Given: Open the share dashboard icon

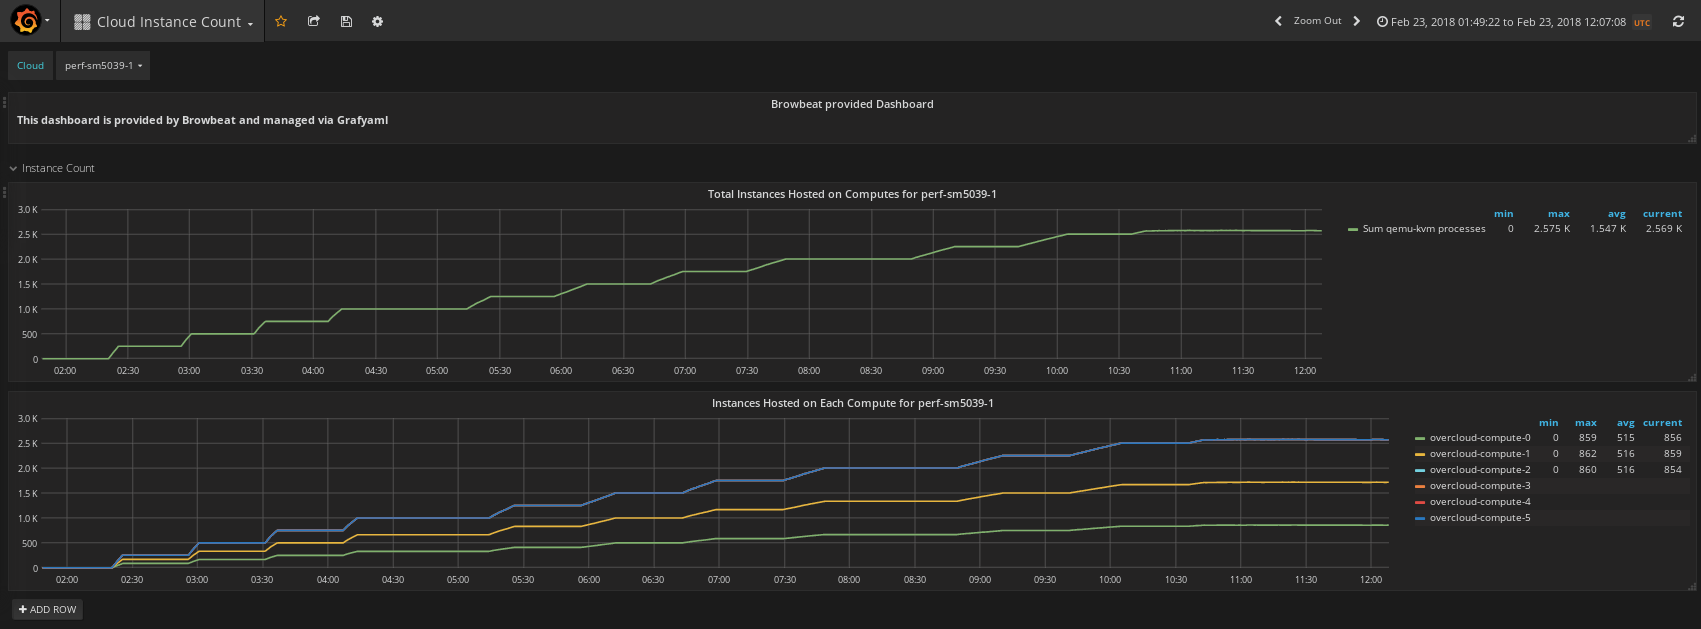Looking at the screenshot, I should tap(313, 21).
